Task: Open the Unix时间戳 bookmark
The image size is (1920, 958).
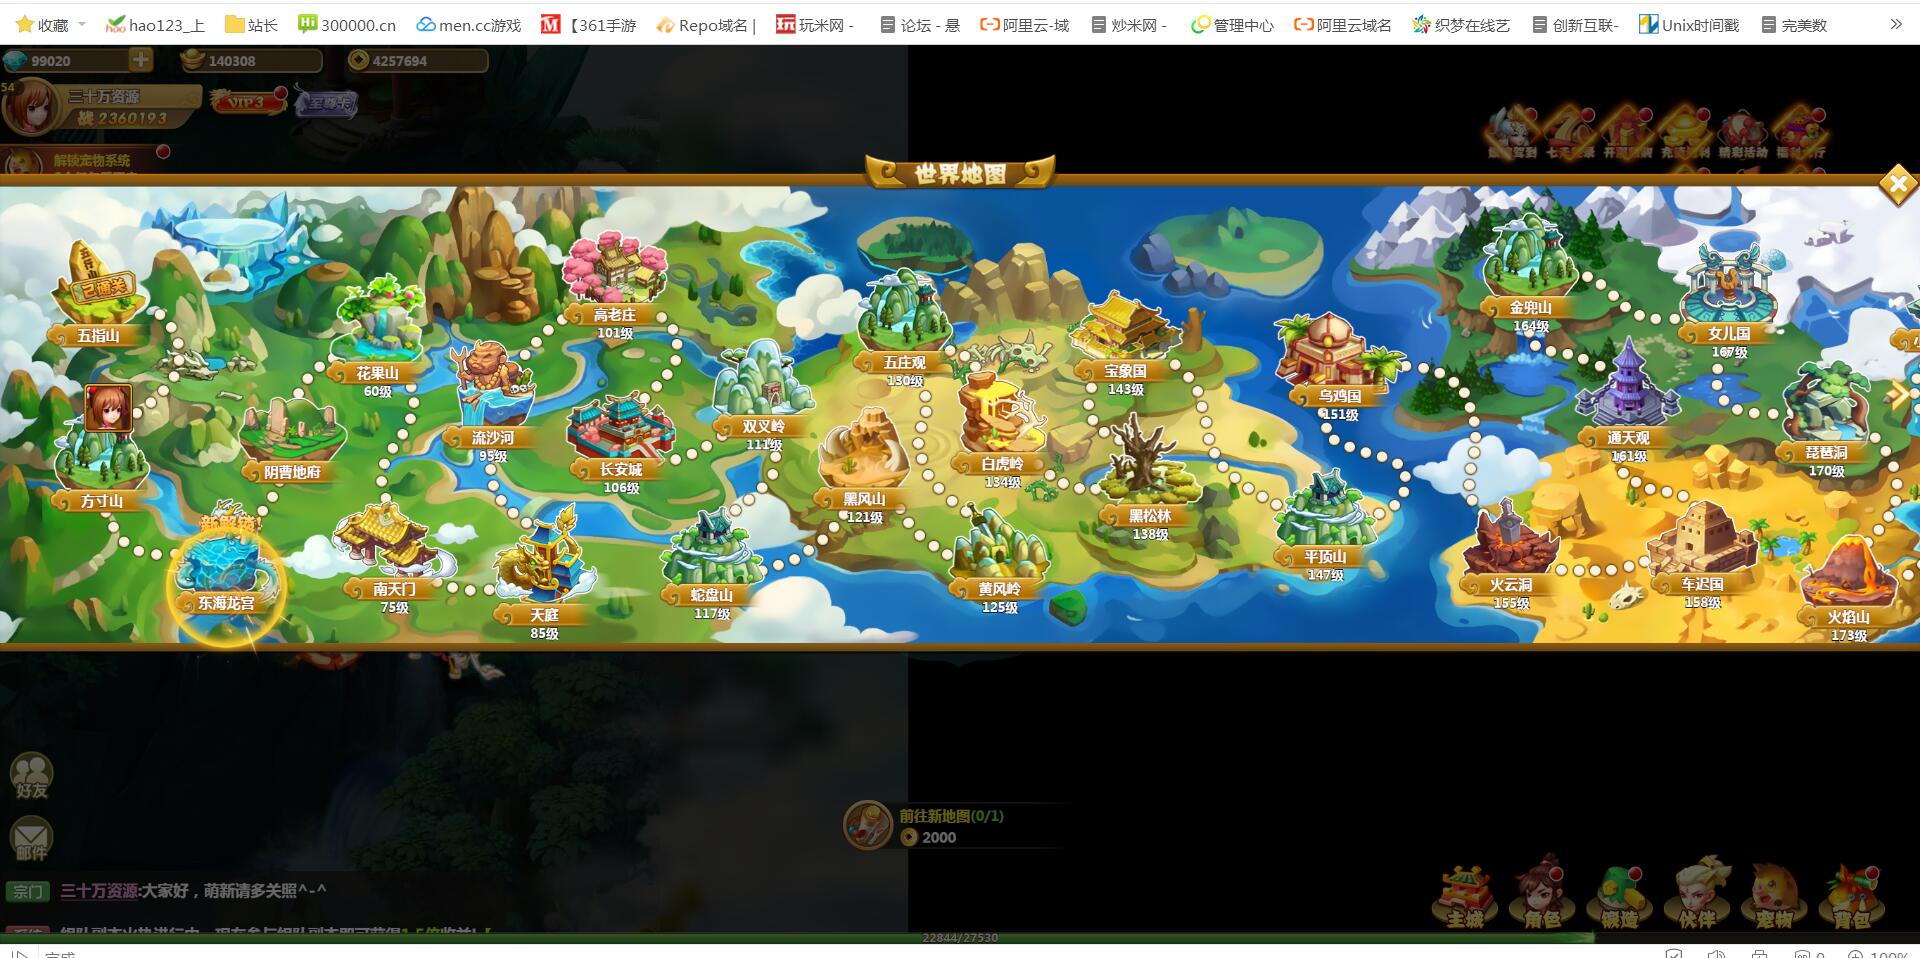Action: pyautogui.click(x=1689, y=25)
